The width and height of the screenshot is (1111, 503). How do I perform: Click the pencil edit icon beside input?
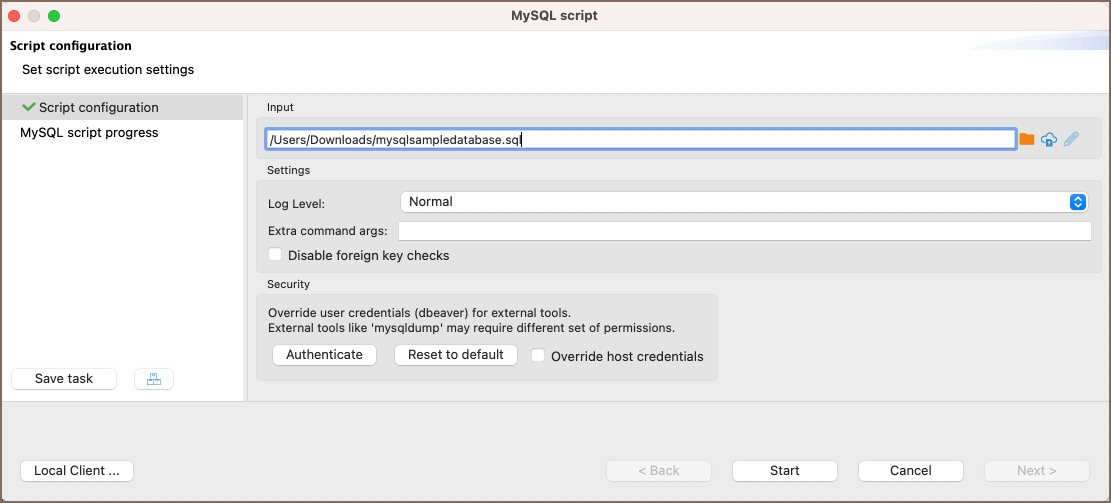(x=1071, y=140)
